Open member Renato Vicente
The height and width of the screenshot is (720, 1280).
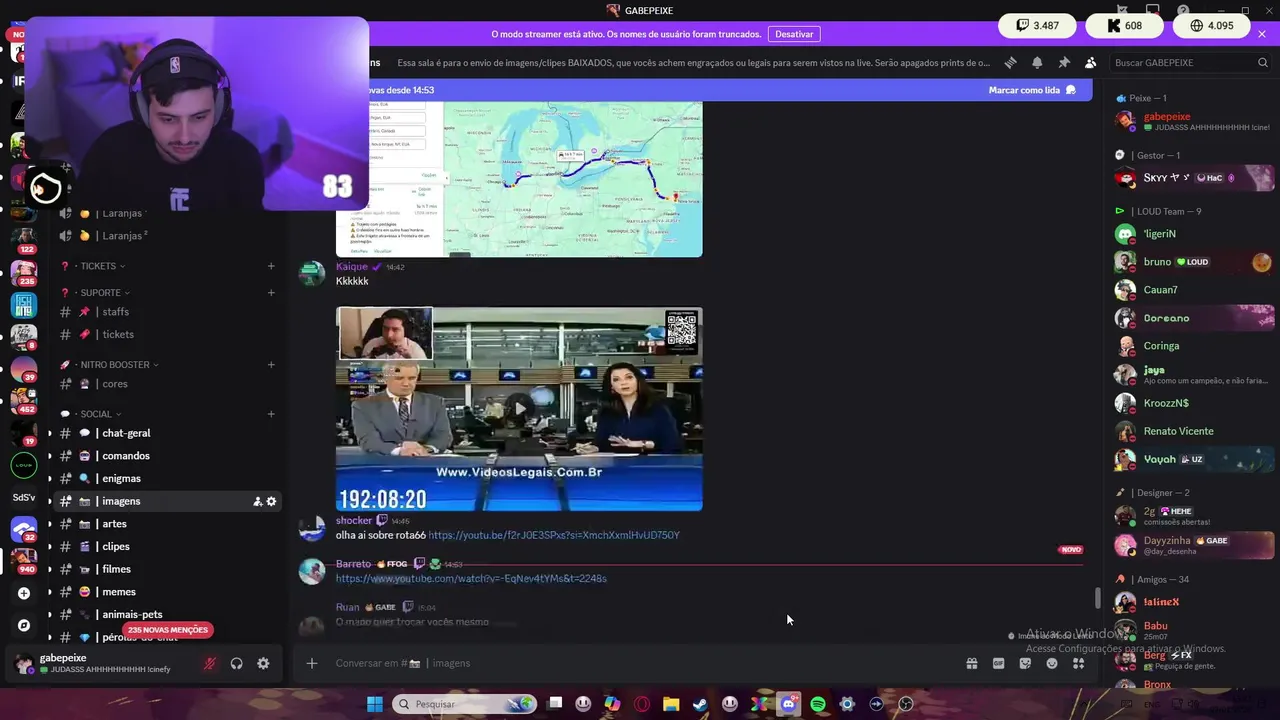[x=1194, y=431]
